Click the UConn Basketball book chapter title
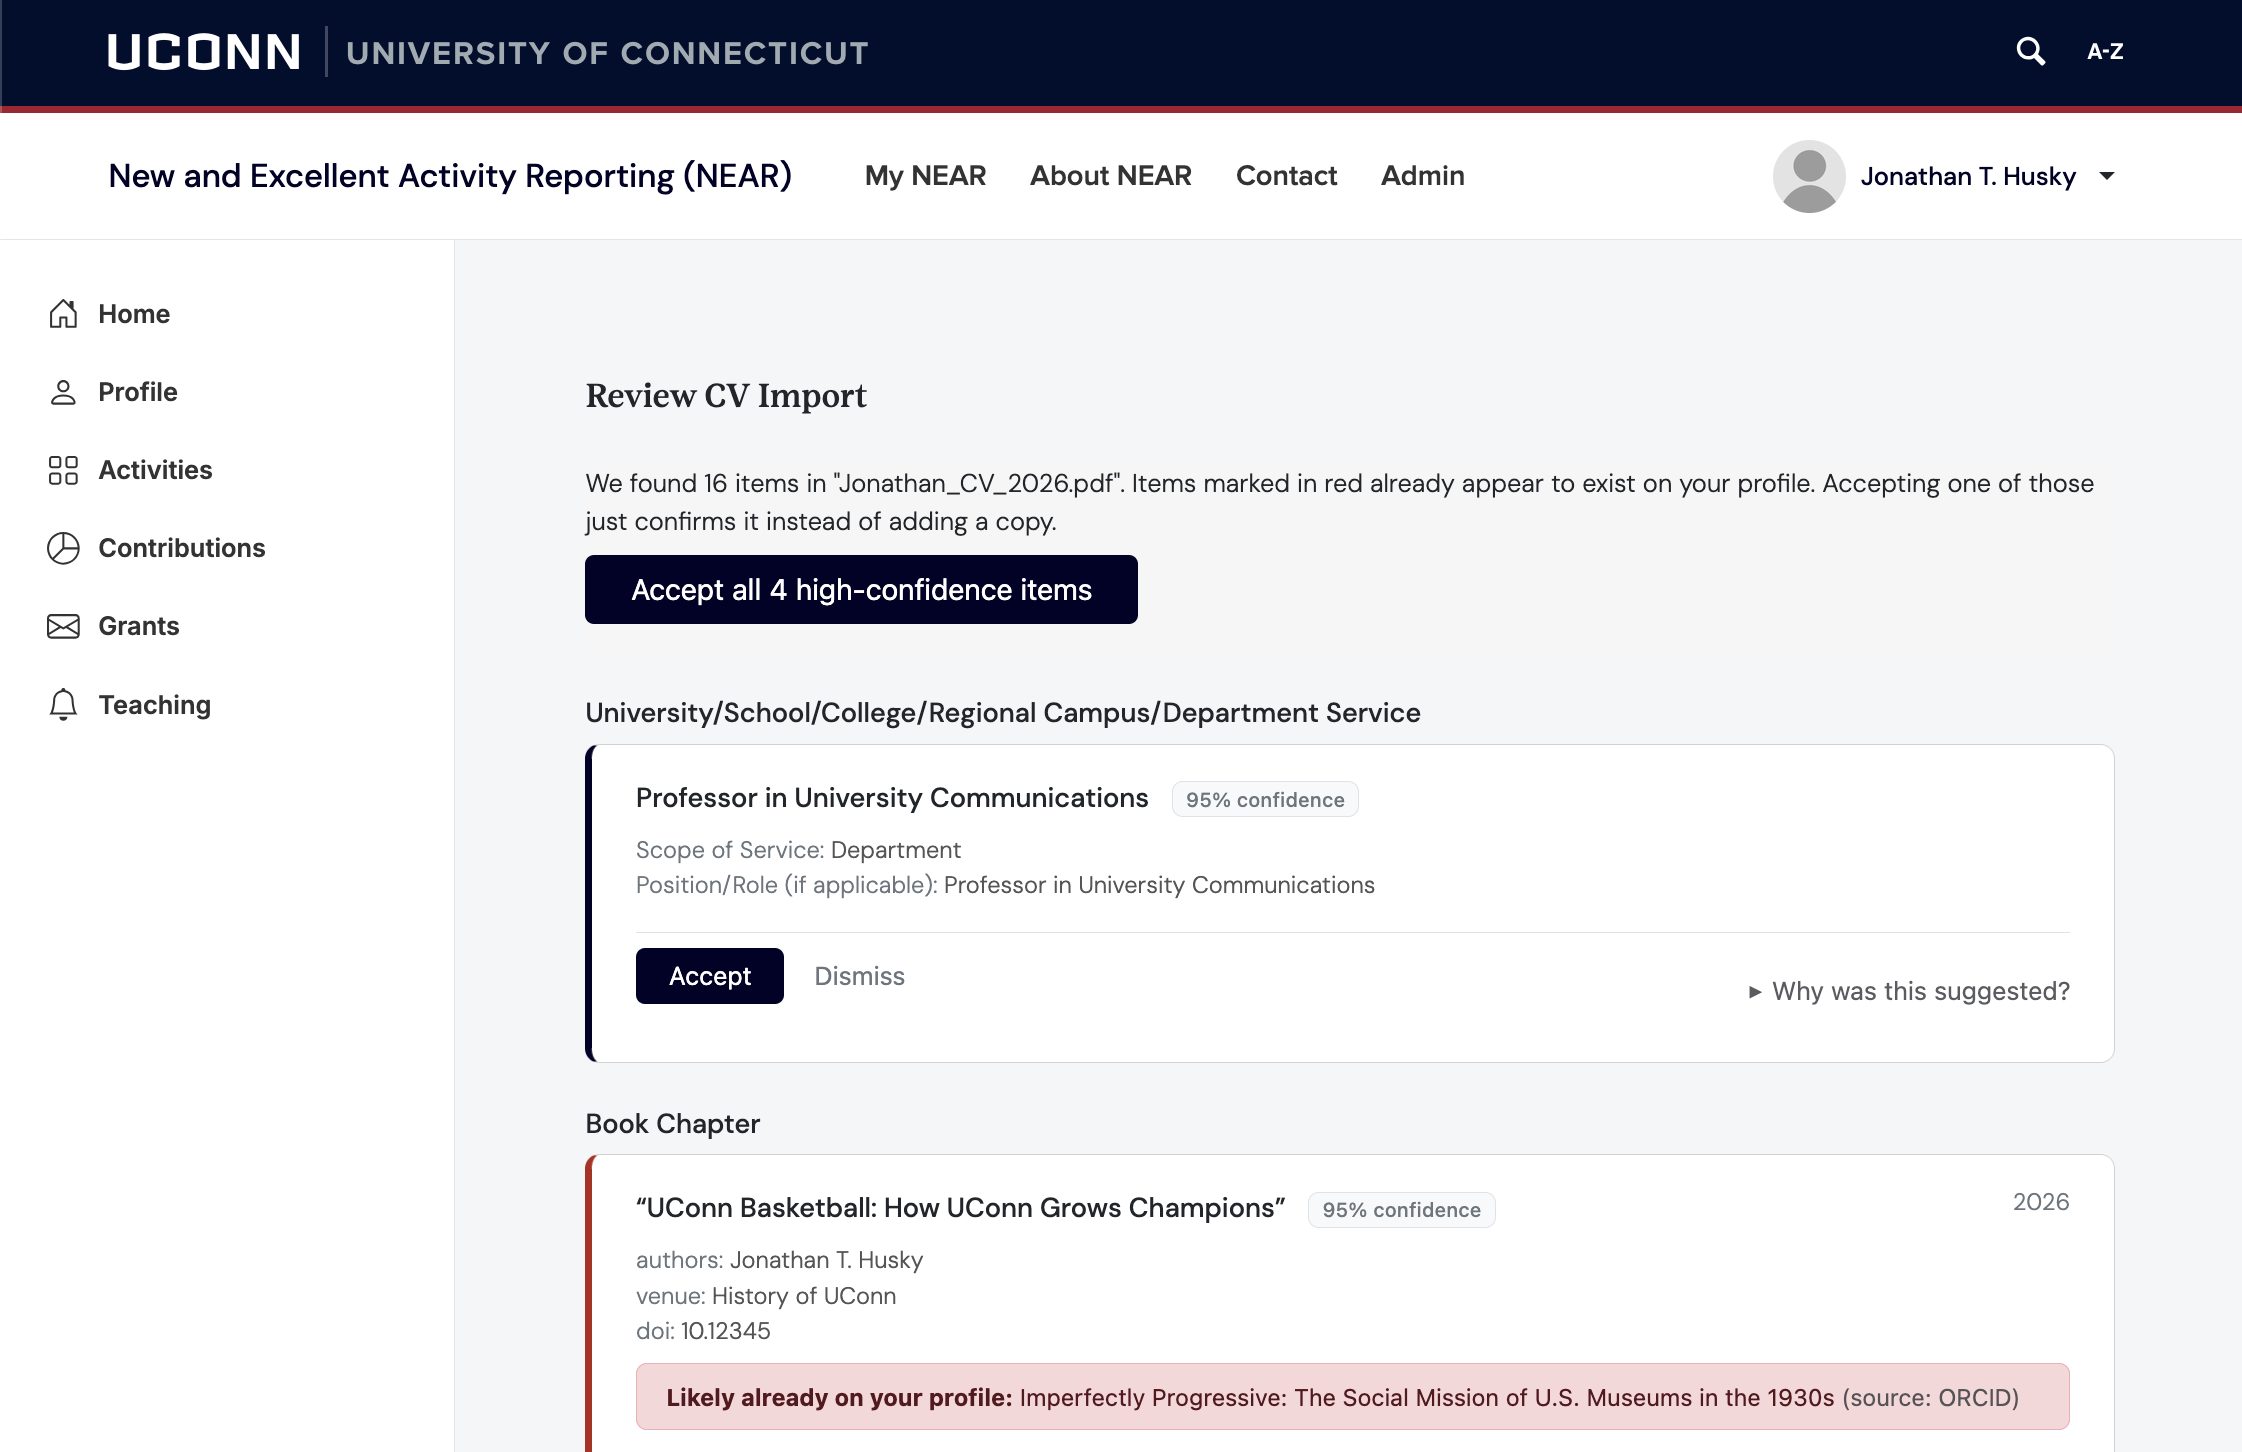The image size is (2242, 1452). 960,1208
